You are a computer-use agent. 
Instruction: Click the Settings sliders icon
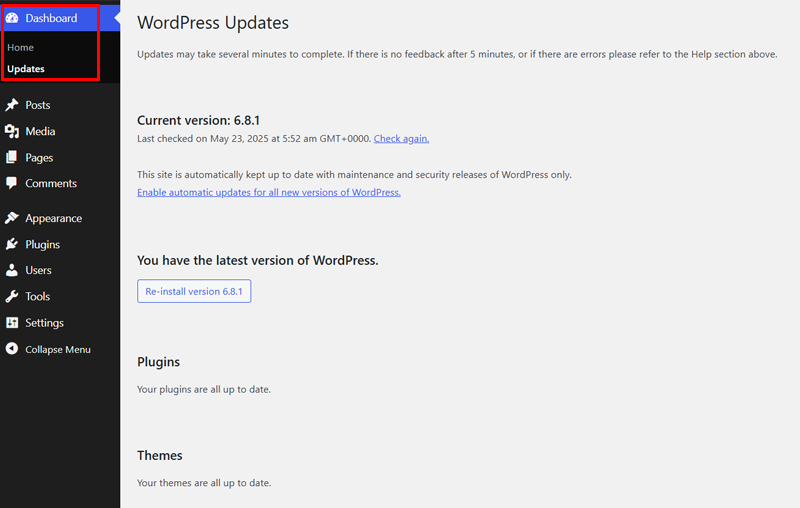(x=12, y=323)
